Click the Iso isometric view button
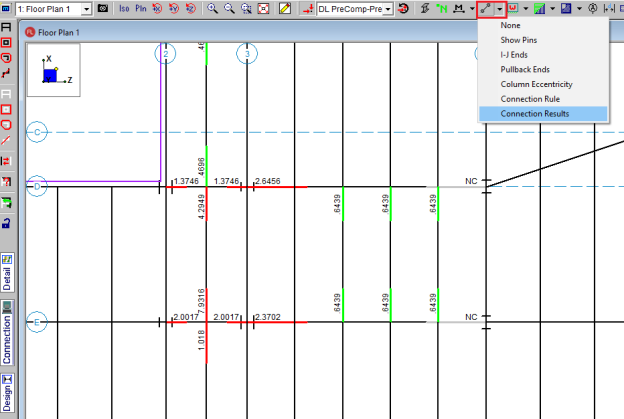The image size is (624, 419). pos(125,8)
